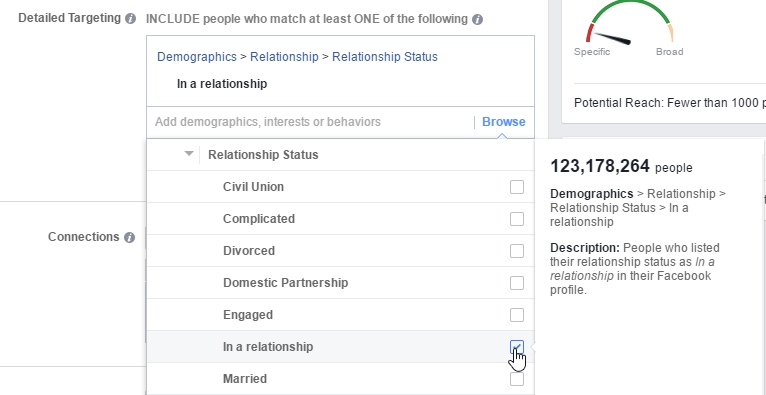Check the Complicated checkbox
This screenshot has height=395, width=766.
(x=516, y=219)
